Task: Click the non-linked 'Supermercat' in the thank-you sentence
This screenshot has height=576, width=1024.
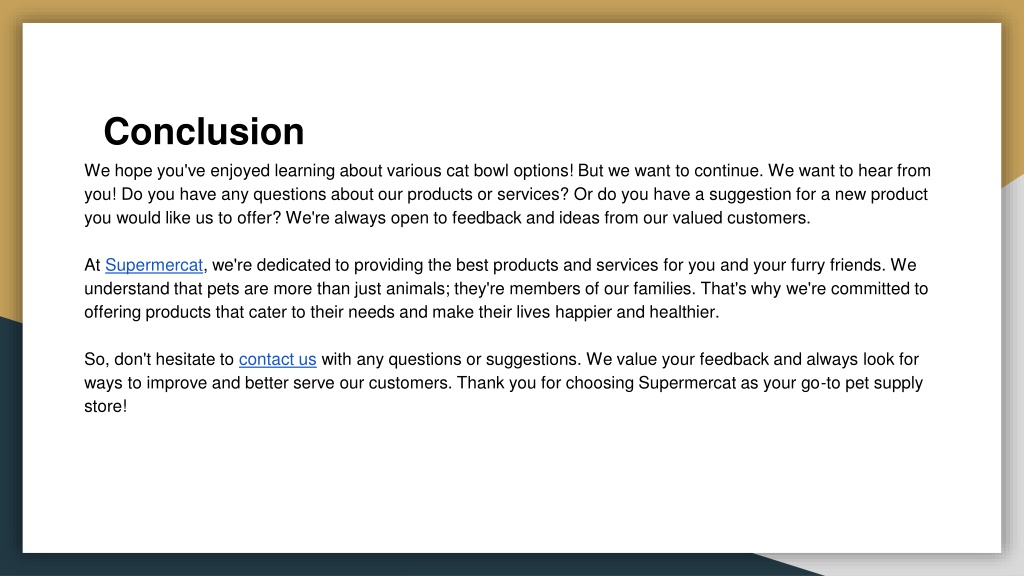Action: tap(687, 383)
